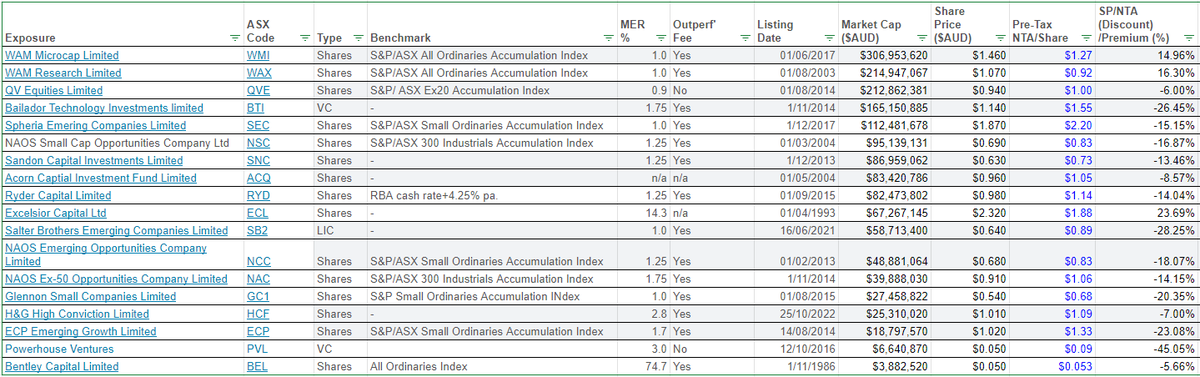Select the Powerhouse Ventures cell
The height and width of the screenshot is (377, 1200).
122,349
